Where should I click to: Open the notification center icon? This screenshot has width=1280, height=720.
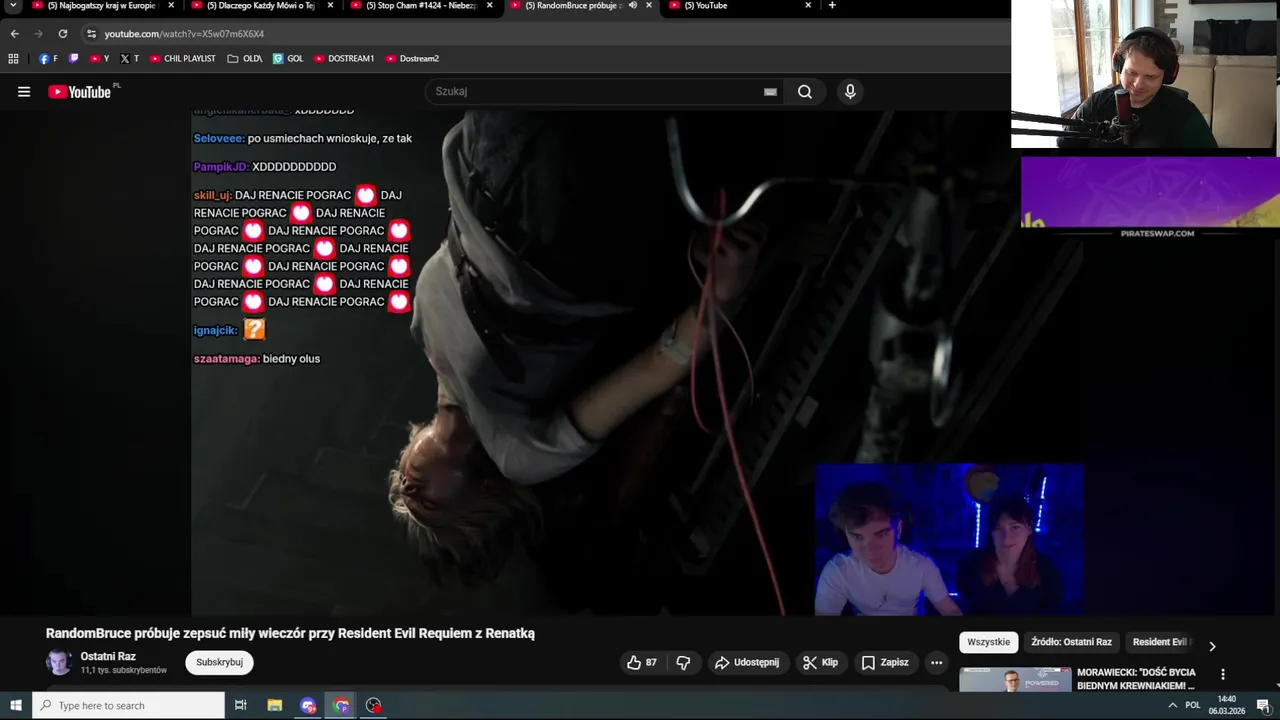coord(1263,705)
